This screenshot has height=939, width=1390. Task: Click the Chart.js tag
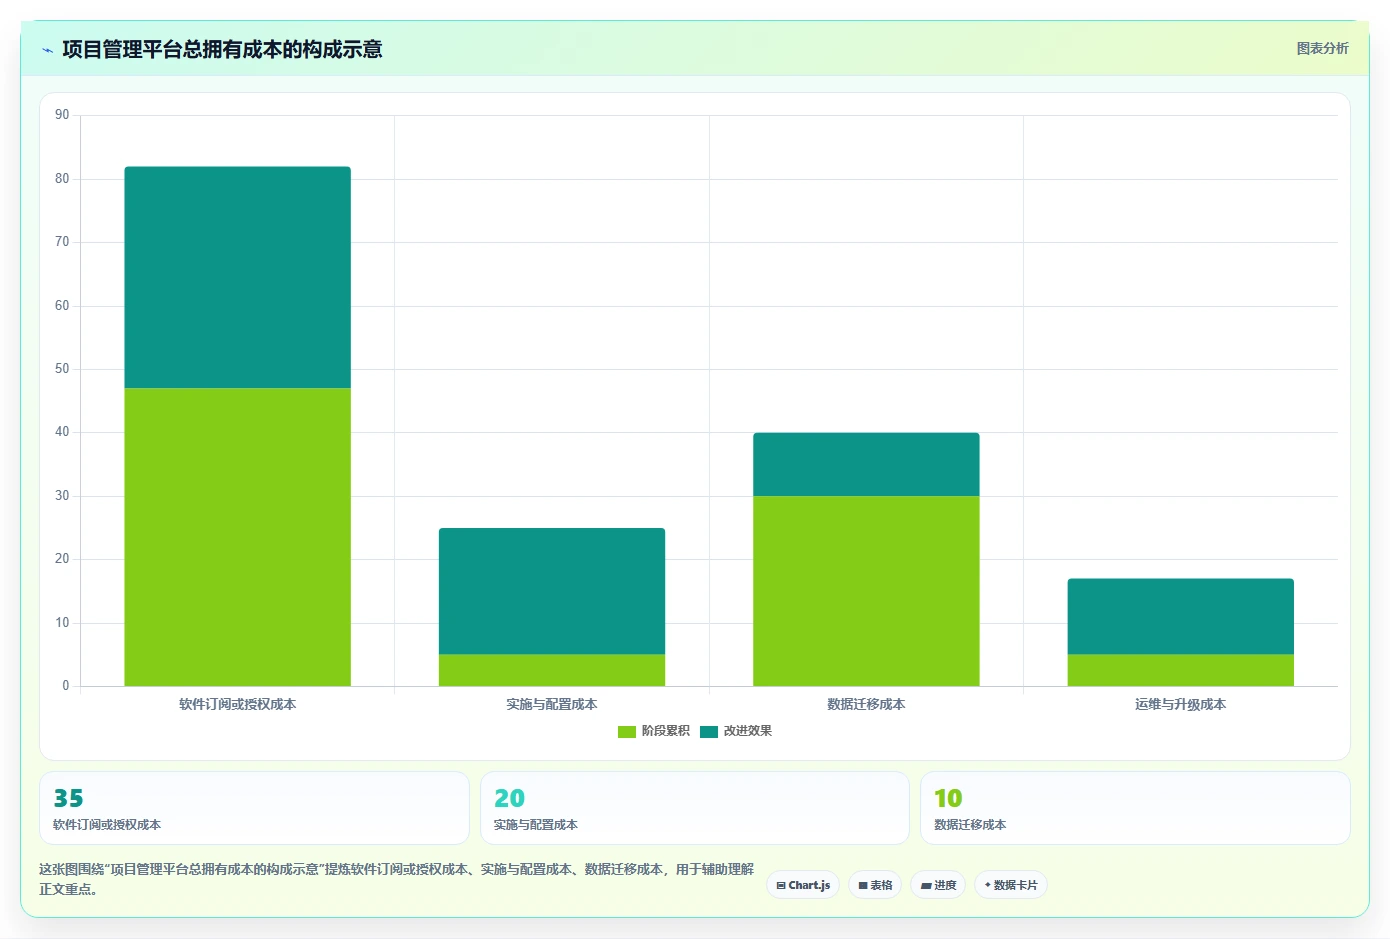(x=803, y=885)
